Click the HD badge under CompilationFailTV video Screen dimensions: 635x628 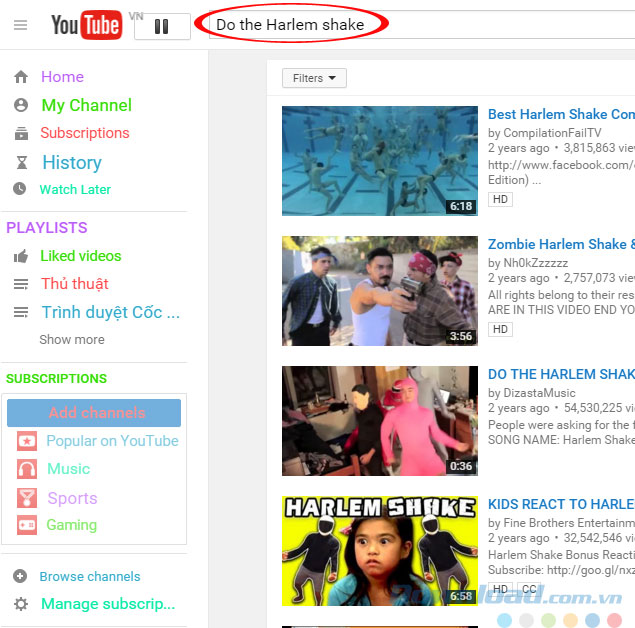tap(500, 199)
